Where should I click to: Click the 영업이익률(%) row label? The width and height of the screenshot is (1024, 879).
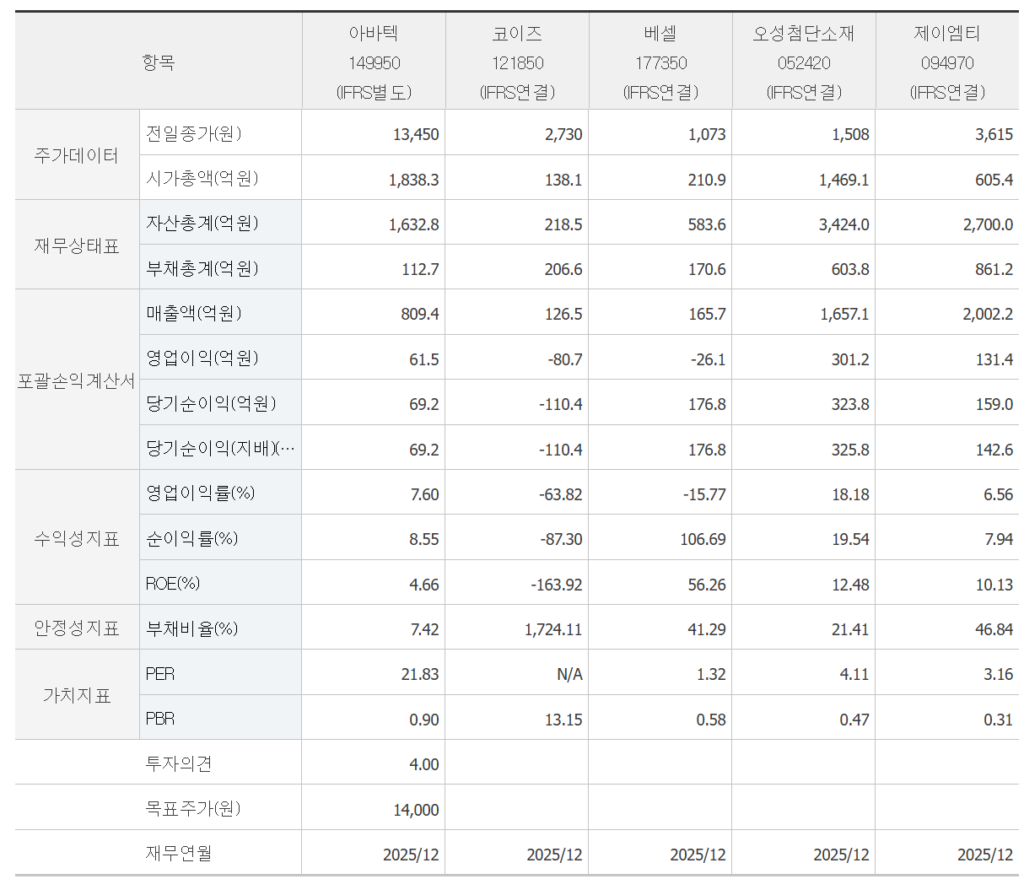[x=200, y=493]
